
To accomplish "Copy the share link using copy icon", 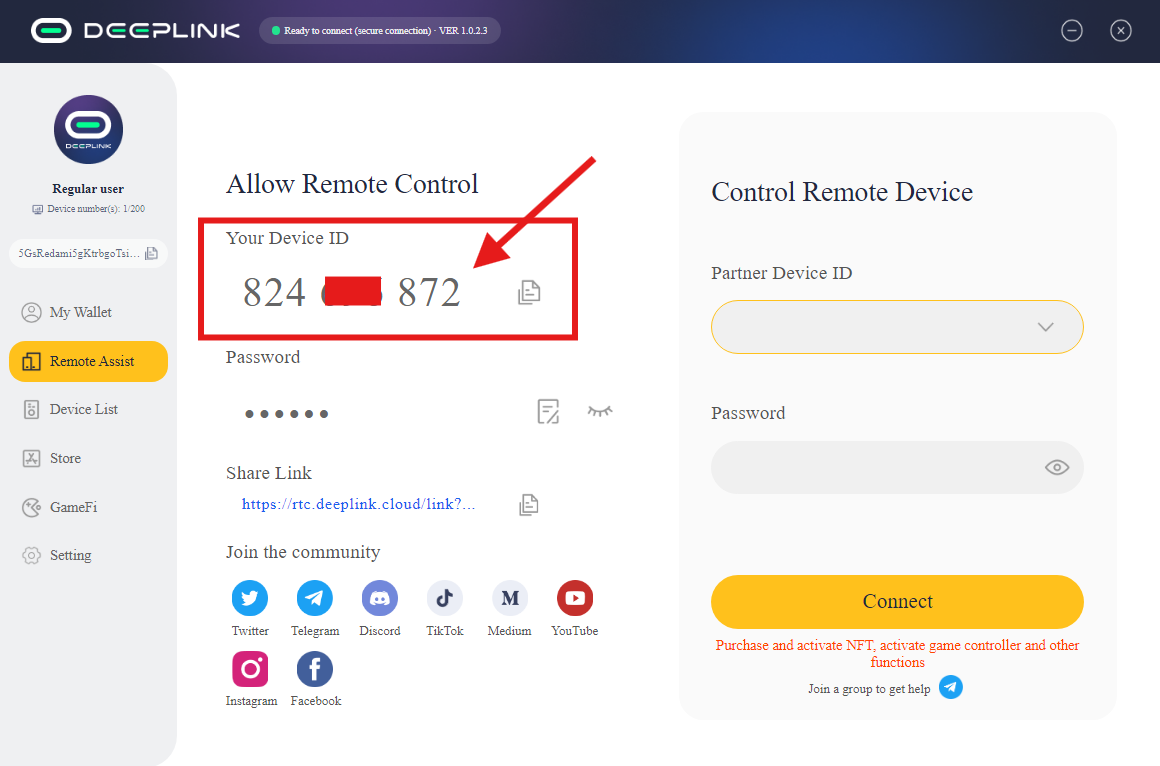I will [528, 505].
